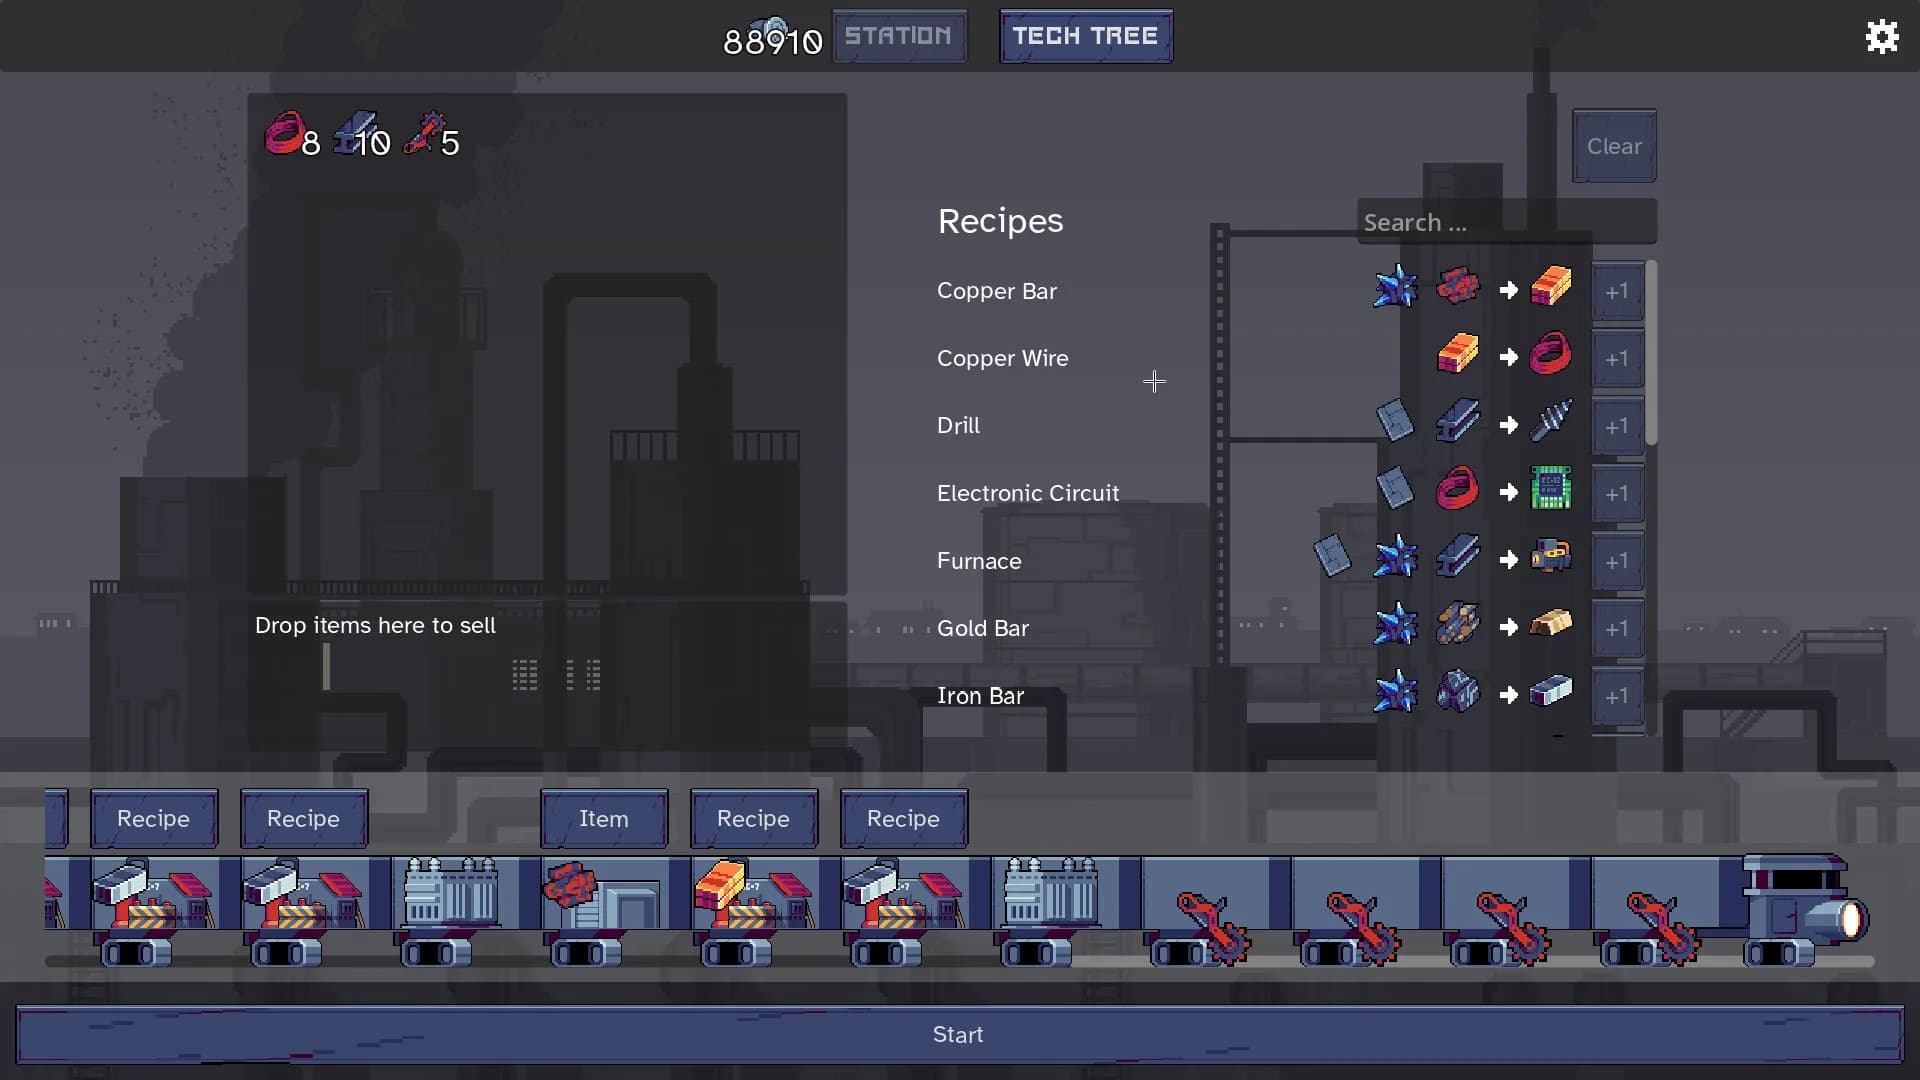Click the steel beam input of Drill

point(1458,421)
